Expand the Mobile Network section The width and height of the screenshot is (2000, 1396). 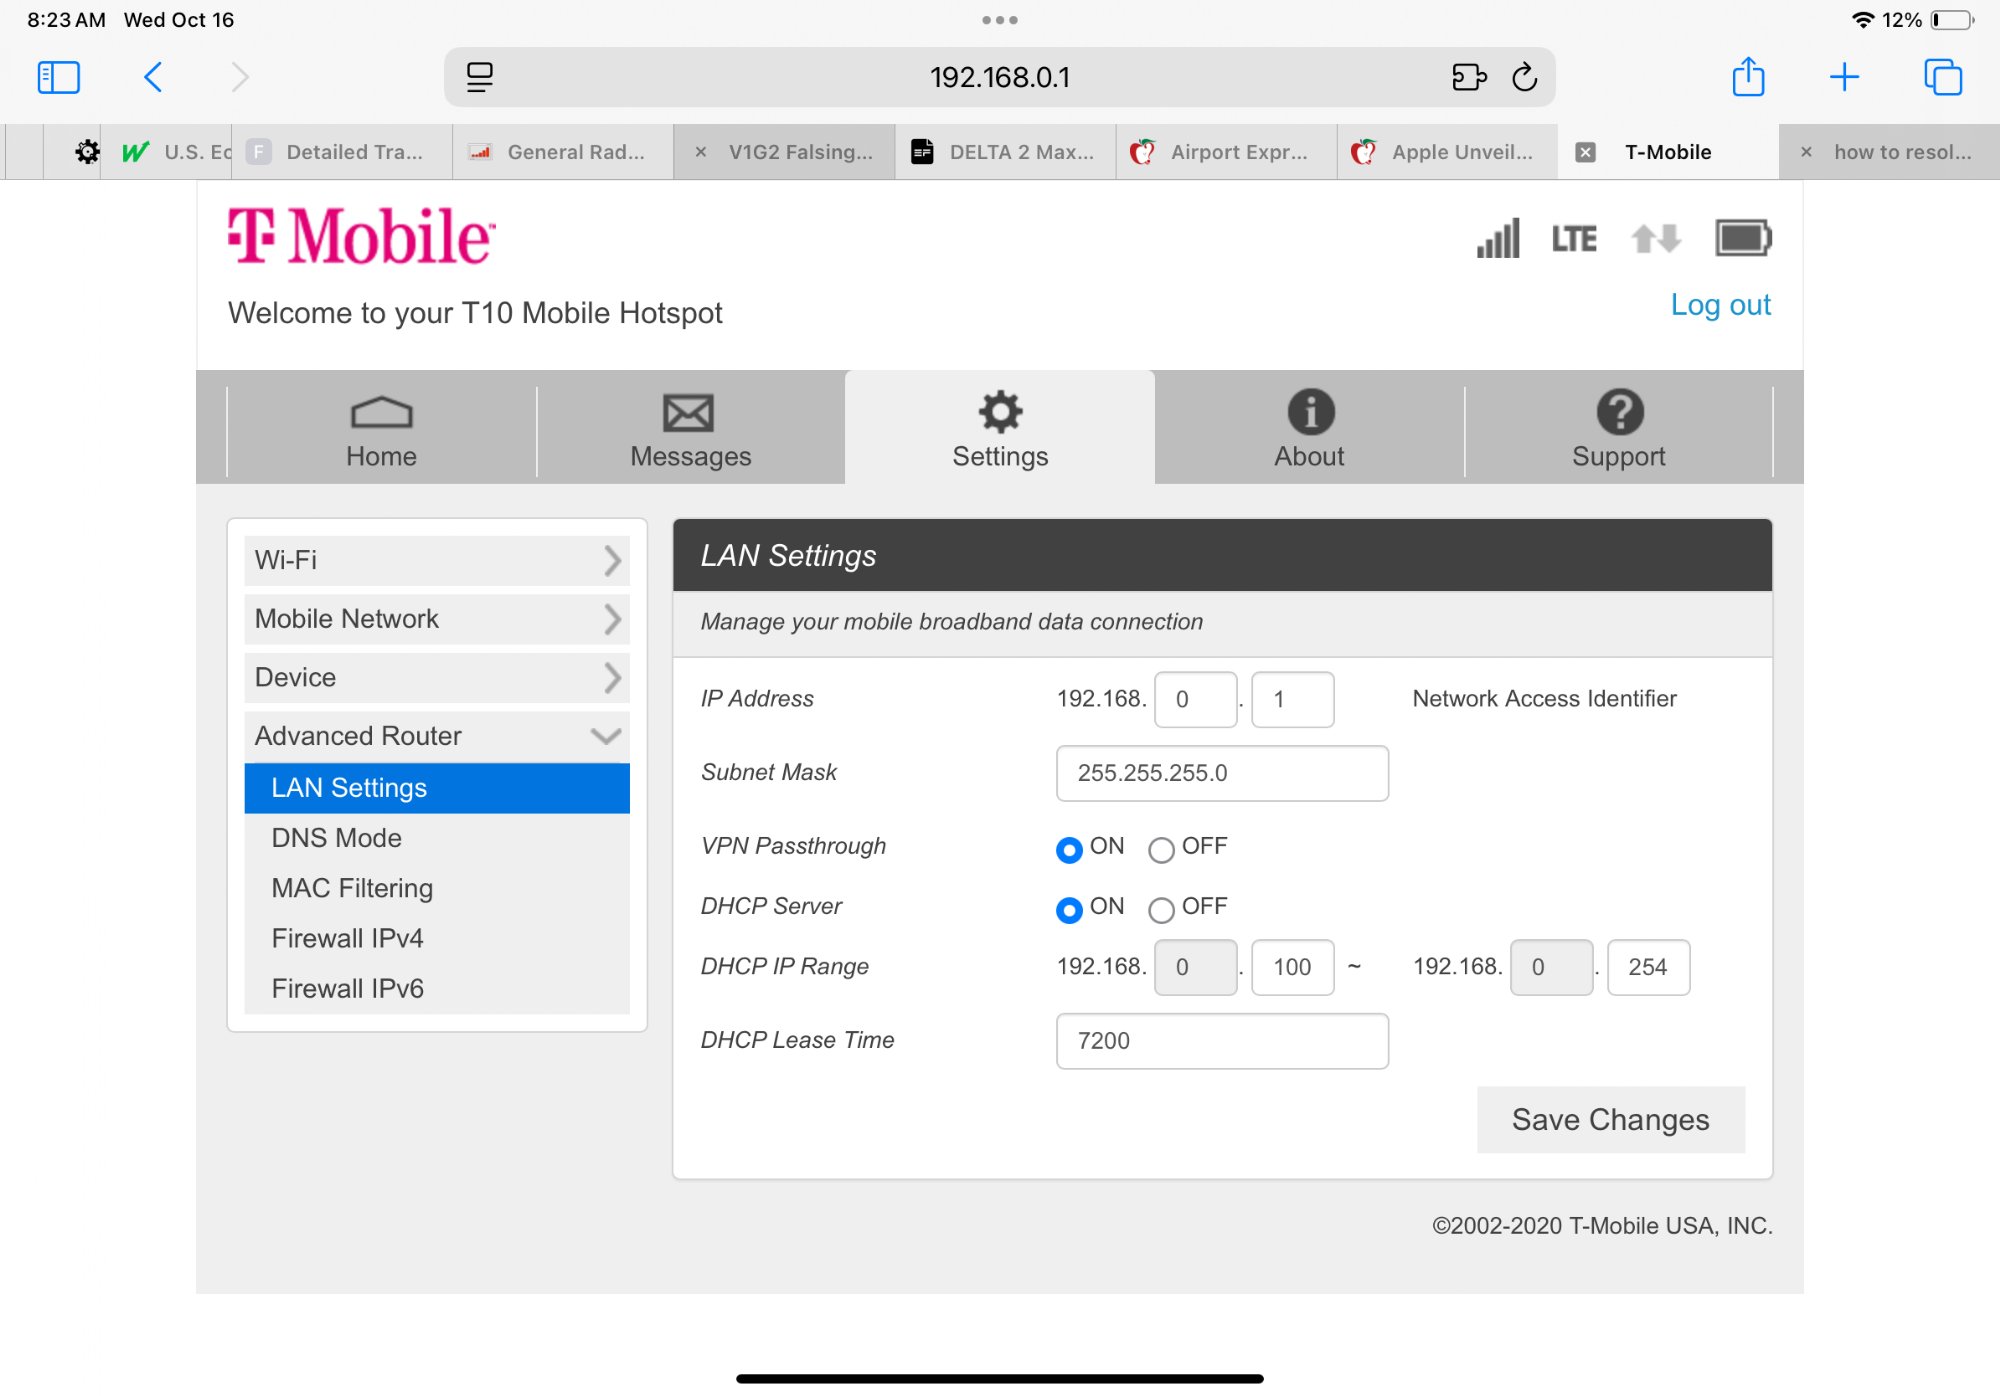437,619
